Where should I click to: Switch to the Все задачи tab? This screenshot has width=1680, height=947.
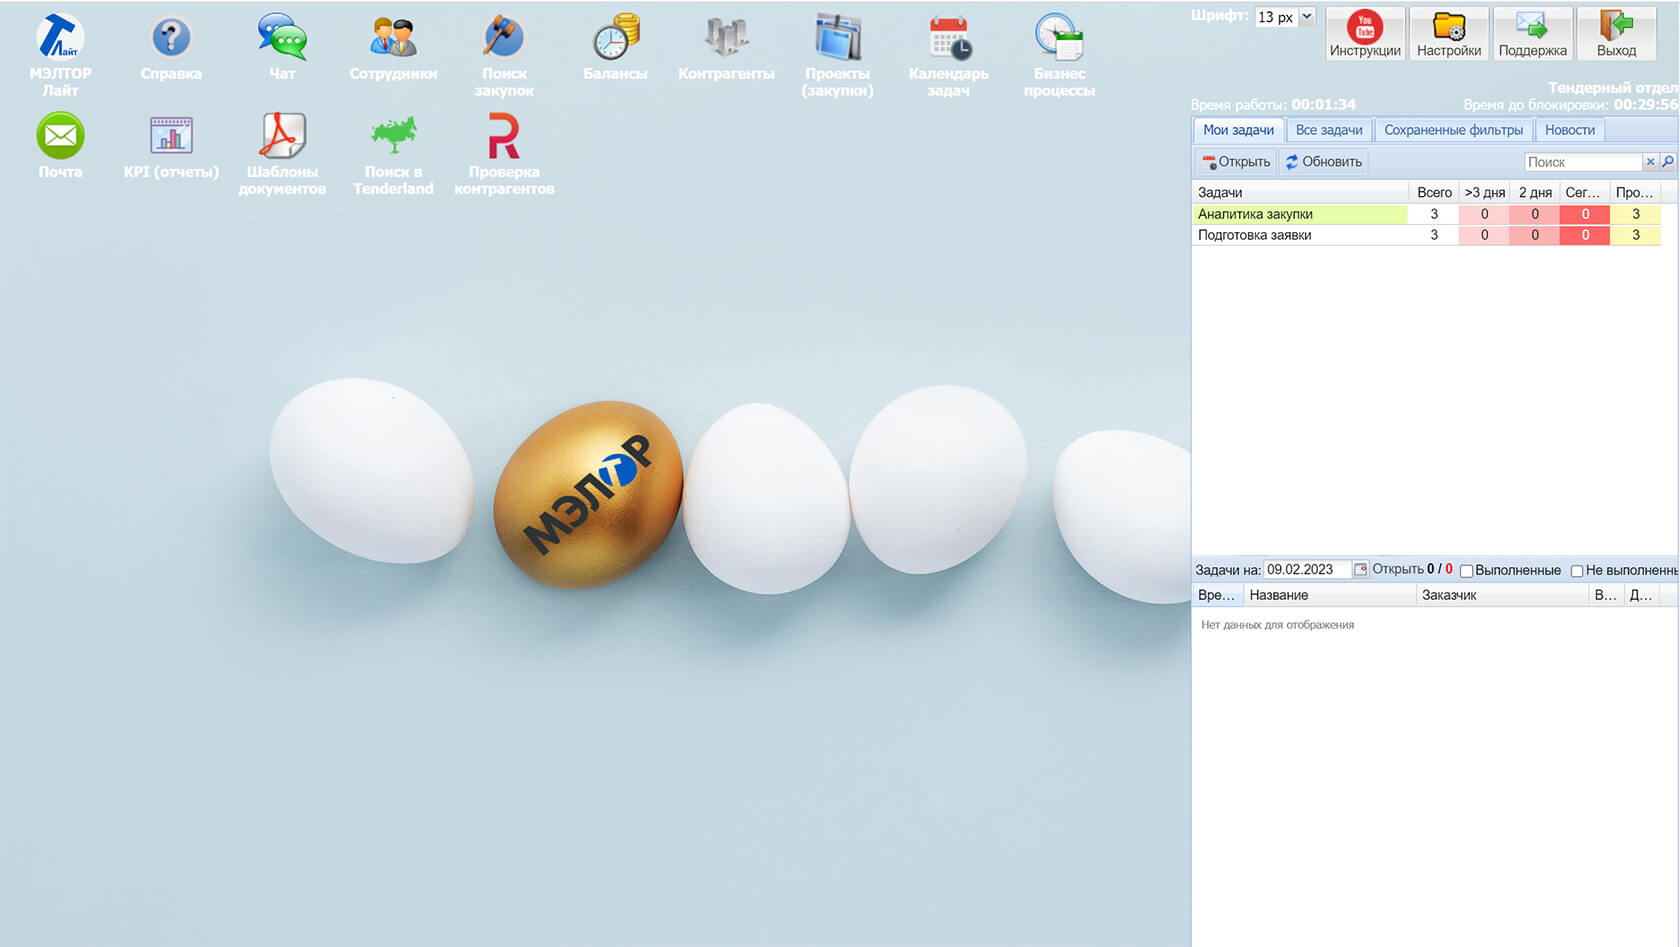pyautogui.click(x=1329, y=130)
